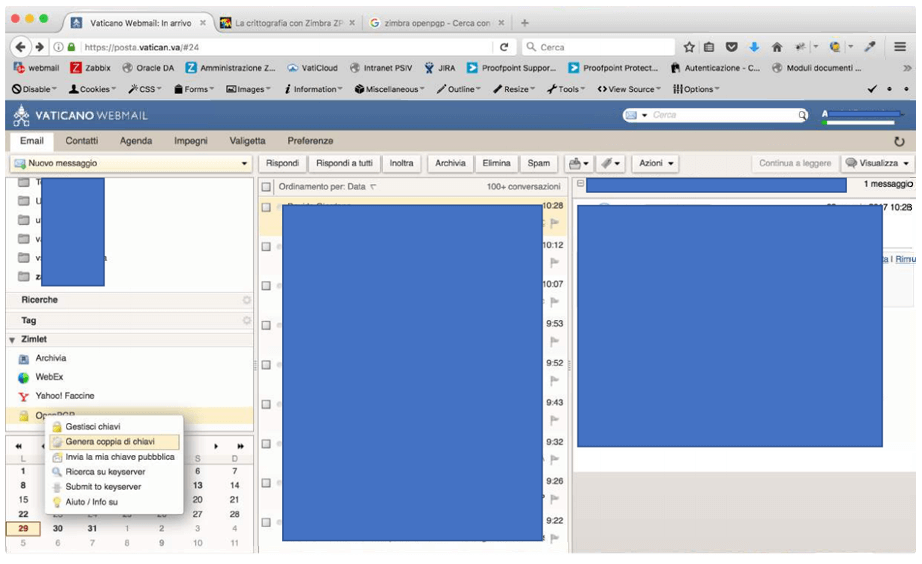Tick the checkbox of the 9:32 conversation
This screenshot has height=564, width=922.
266,444
